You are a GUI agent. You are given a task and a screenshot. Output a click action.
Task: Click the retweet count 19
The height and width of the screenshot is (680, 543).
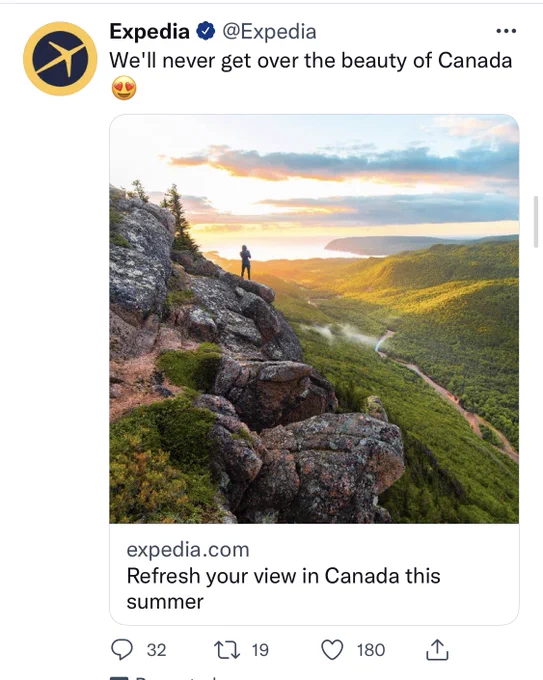coord(260,650)
